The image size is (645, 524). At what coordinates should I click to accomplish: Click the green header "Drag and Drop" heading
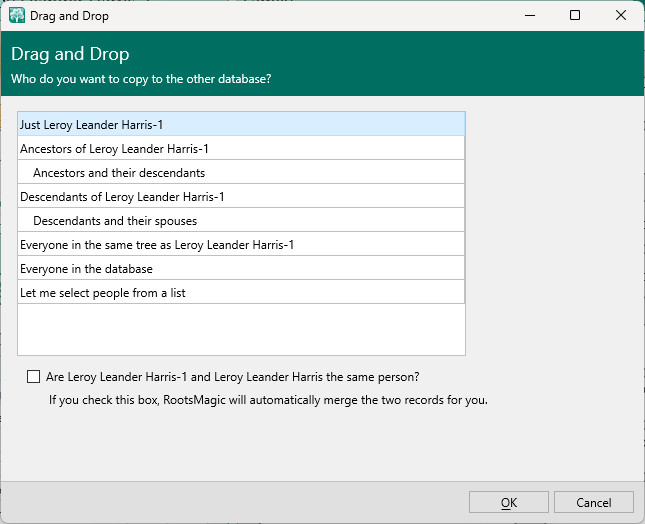(x=70, y=55)
